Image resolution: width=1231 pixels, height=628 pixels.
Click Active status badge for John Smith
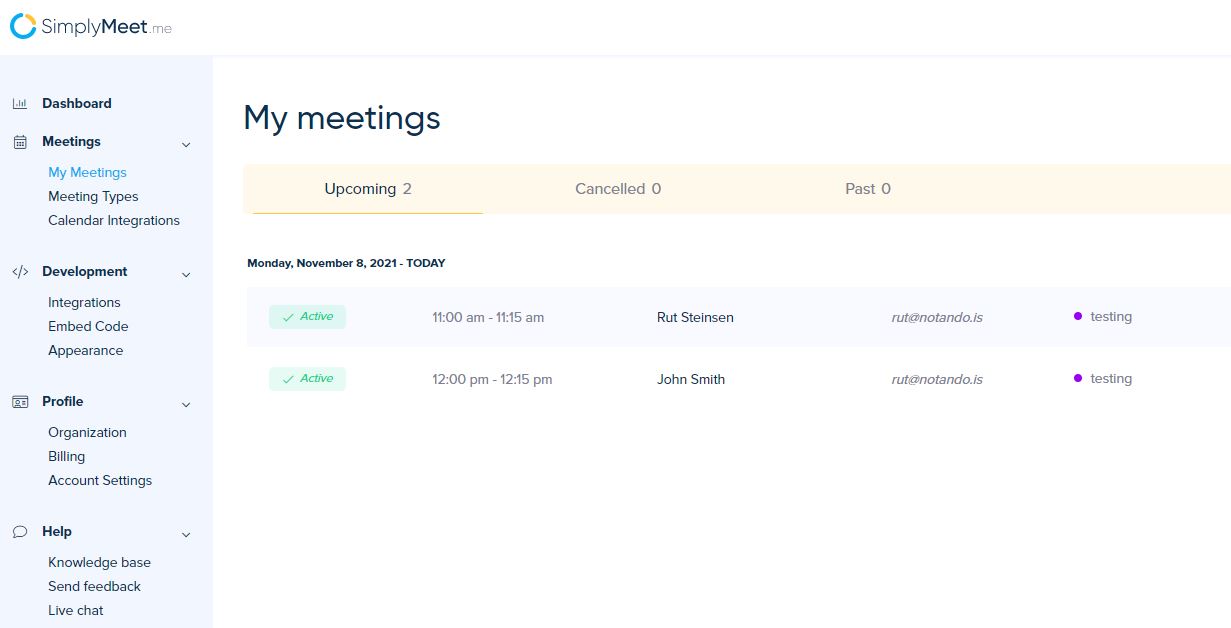pyautogui.click(x=307, y=379)
